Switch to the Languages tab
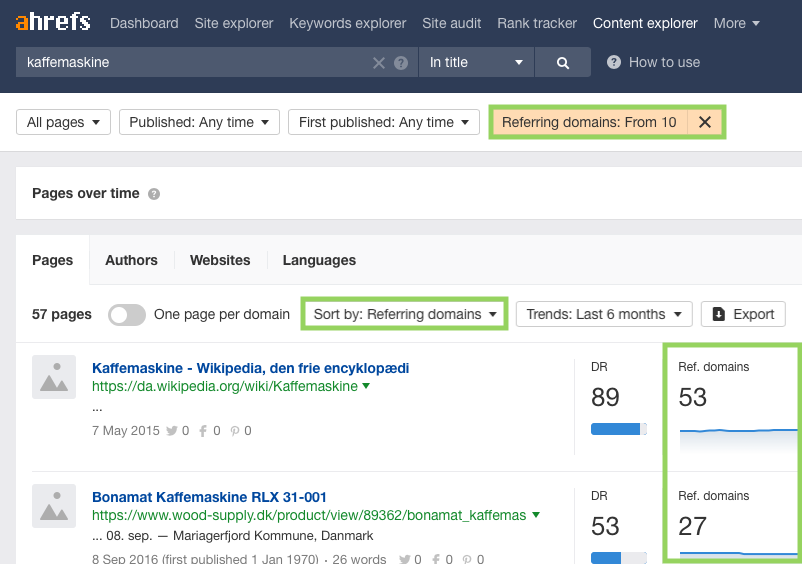 (x=319, y=260)
